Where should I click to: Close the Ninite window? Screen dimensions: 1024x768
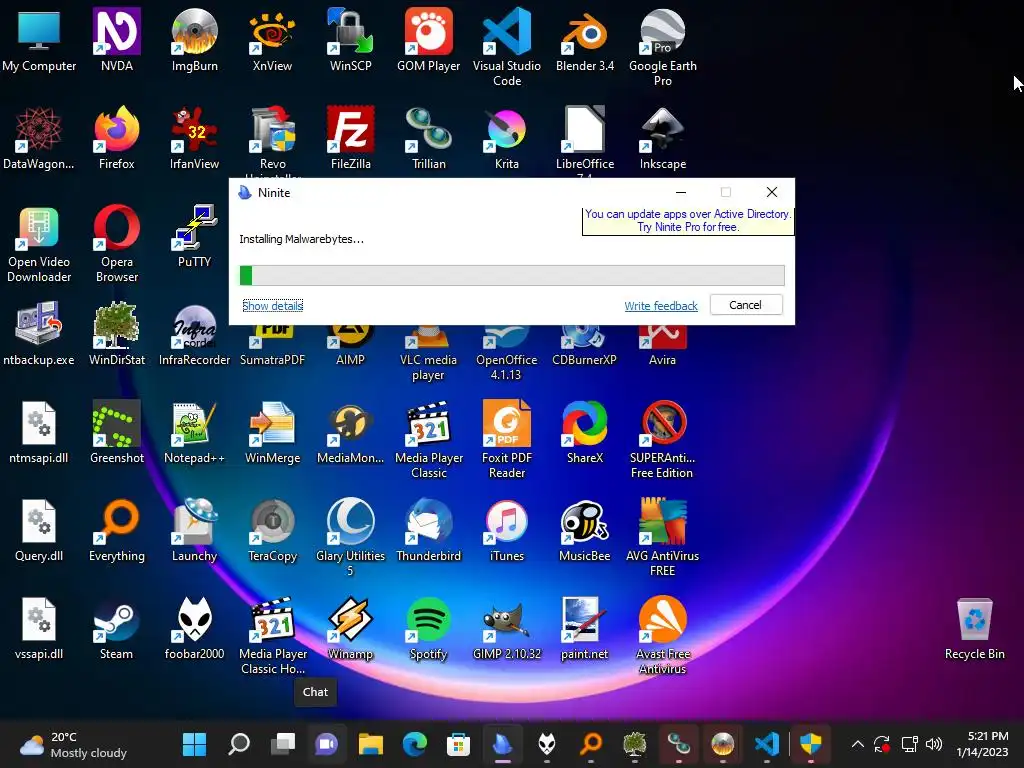click(772, 192)
